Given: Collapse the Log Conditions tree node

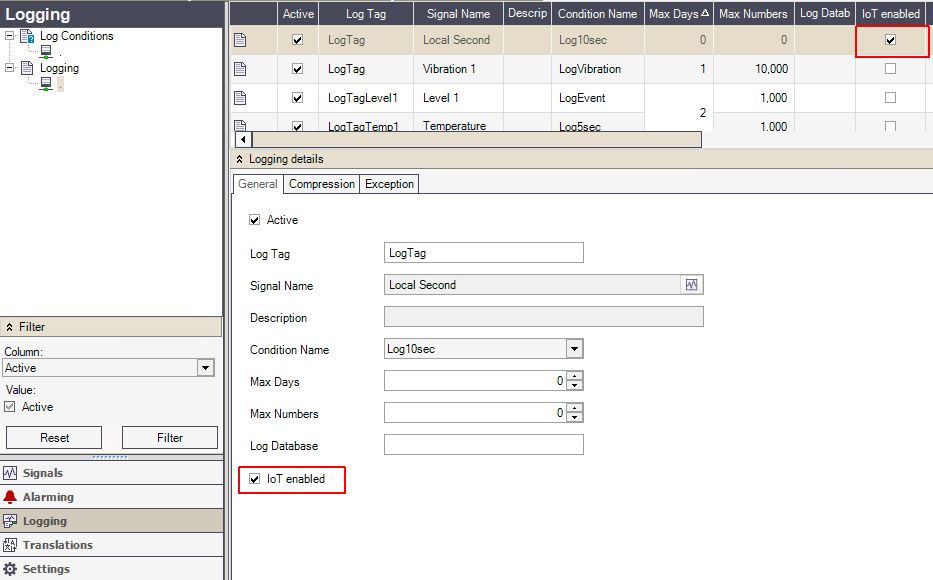Looking at the screenshot, I should [10, 36].
